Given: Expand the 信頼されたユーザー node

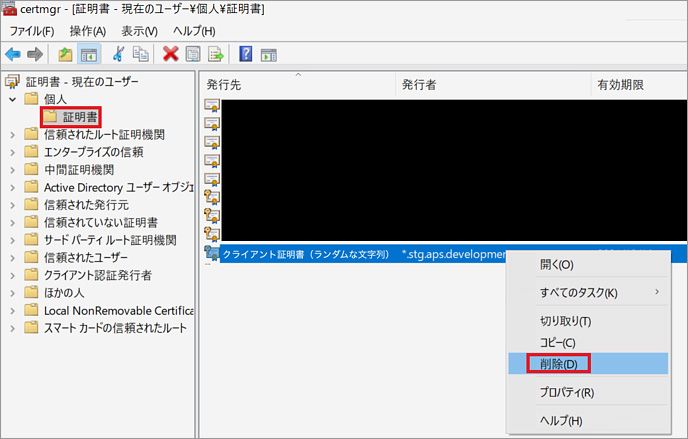Looking at the screenshot, I should click(13, 257).
